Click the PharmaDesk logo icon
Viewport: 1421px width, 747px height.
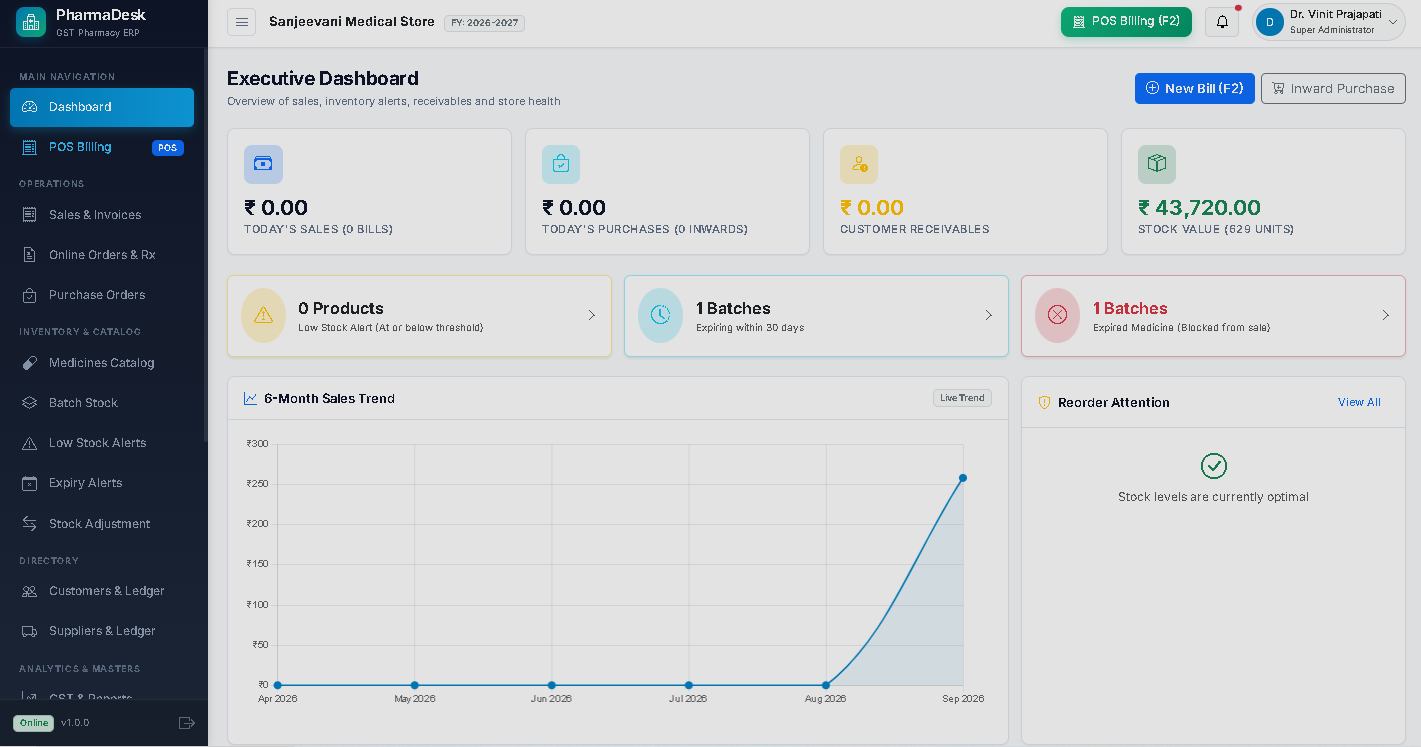point(31,21)
